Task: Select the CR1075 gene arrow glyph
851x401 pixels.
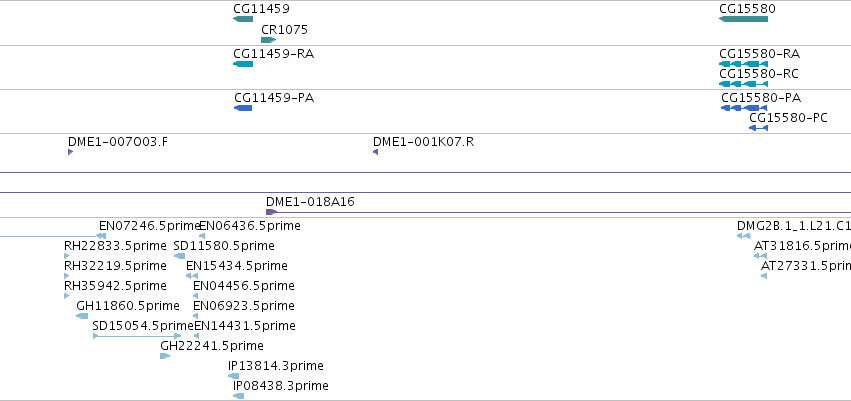Action: coord(269,40)
